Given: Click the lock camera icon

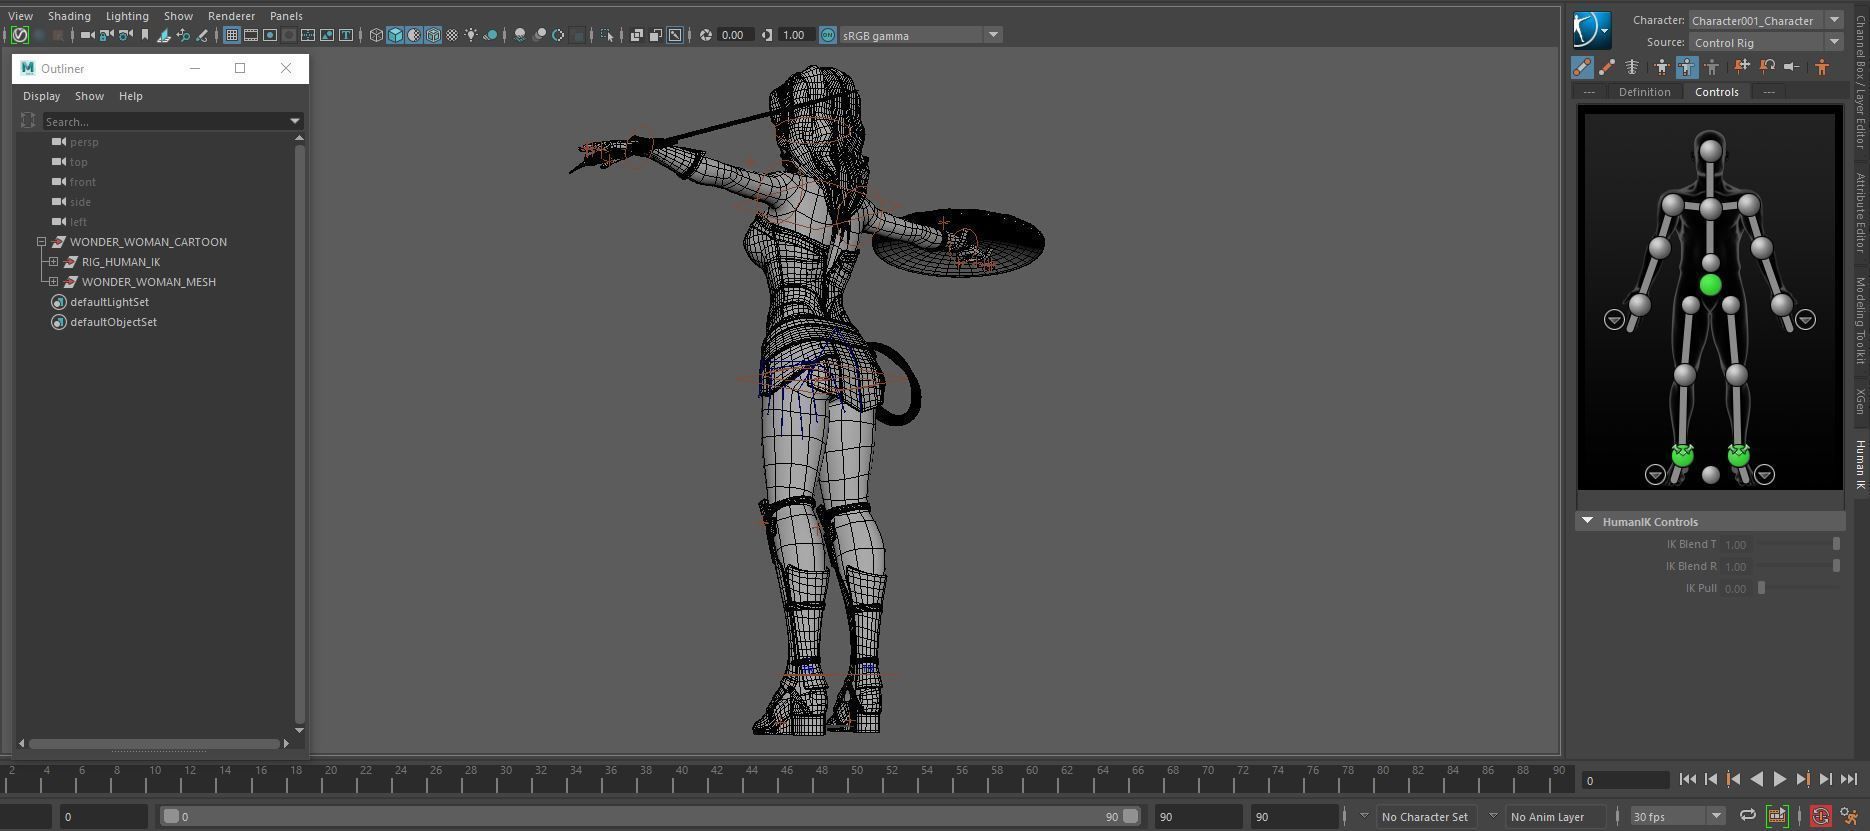Looking at the screenshot, I should coord(106,35).
